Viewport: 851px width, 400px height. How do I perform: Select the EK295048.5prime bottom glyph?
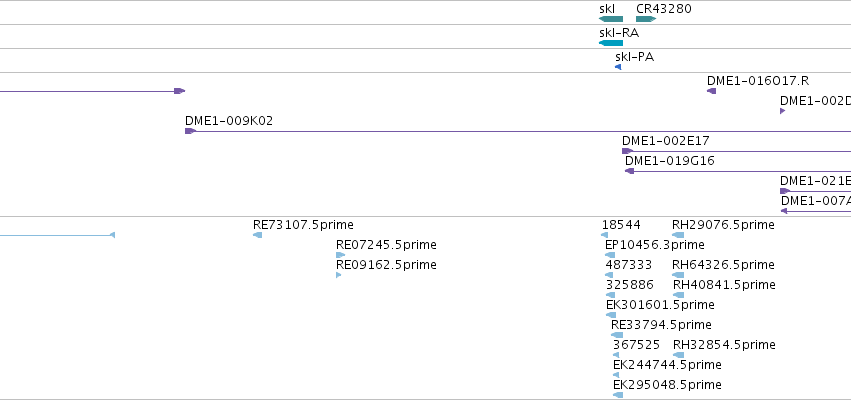click(x=618, y=395)
